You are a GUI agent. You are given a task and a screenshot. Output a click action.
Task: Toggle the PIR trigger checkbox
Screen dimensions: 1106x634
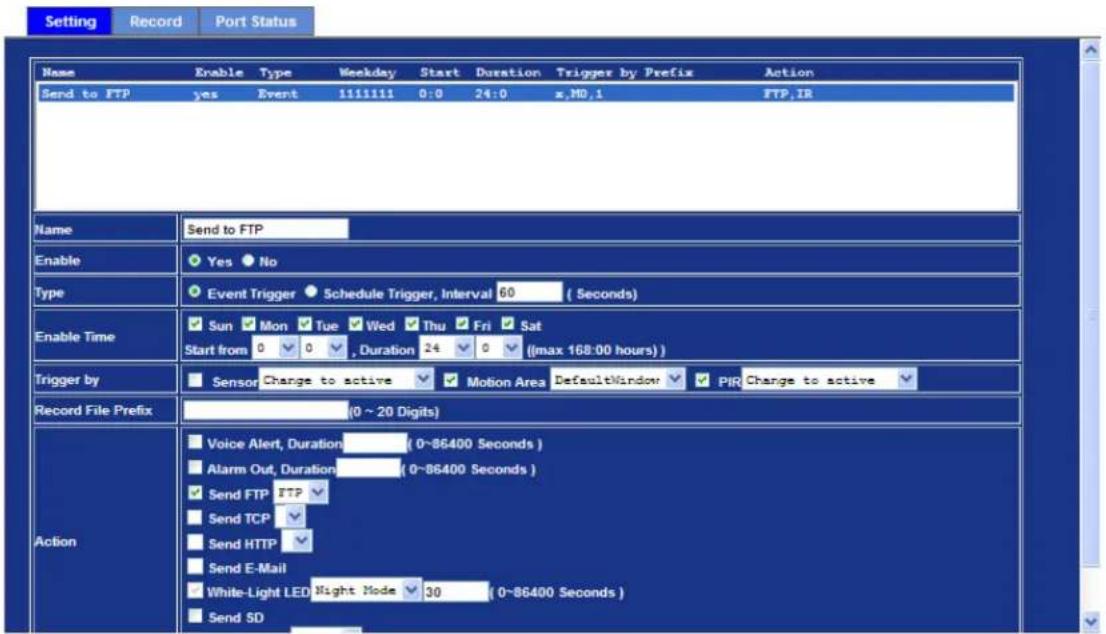pyautogui.click(x=702, y=380)
